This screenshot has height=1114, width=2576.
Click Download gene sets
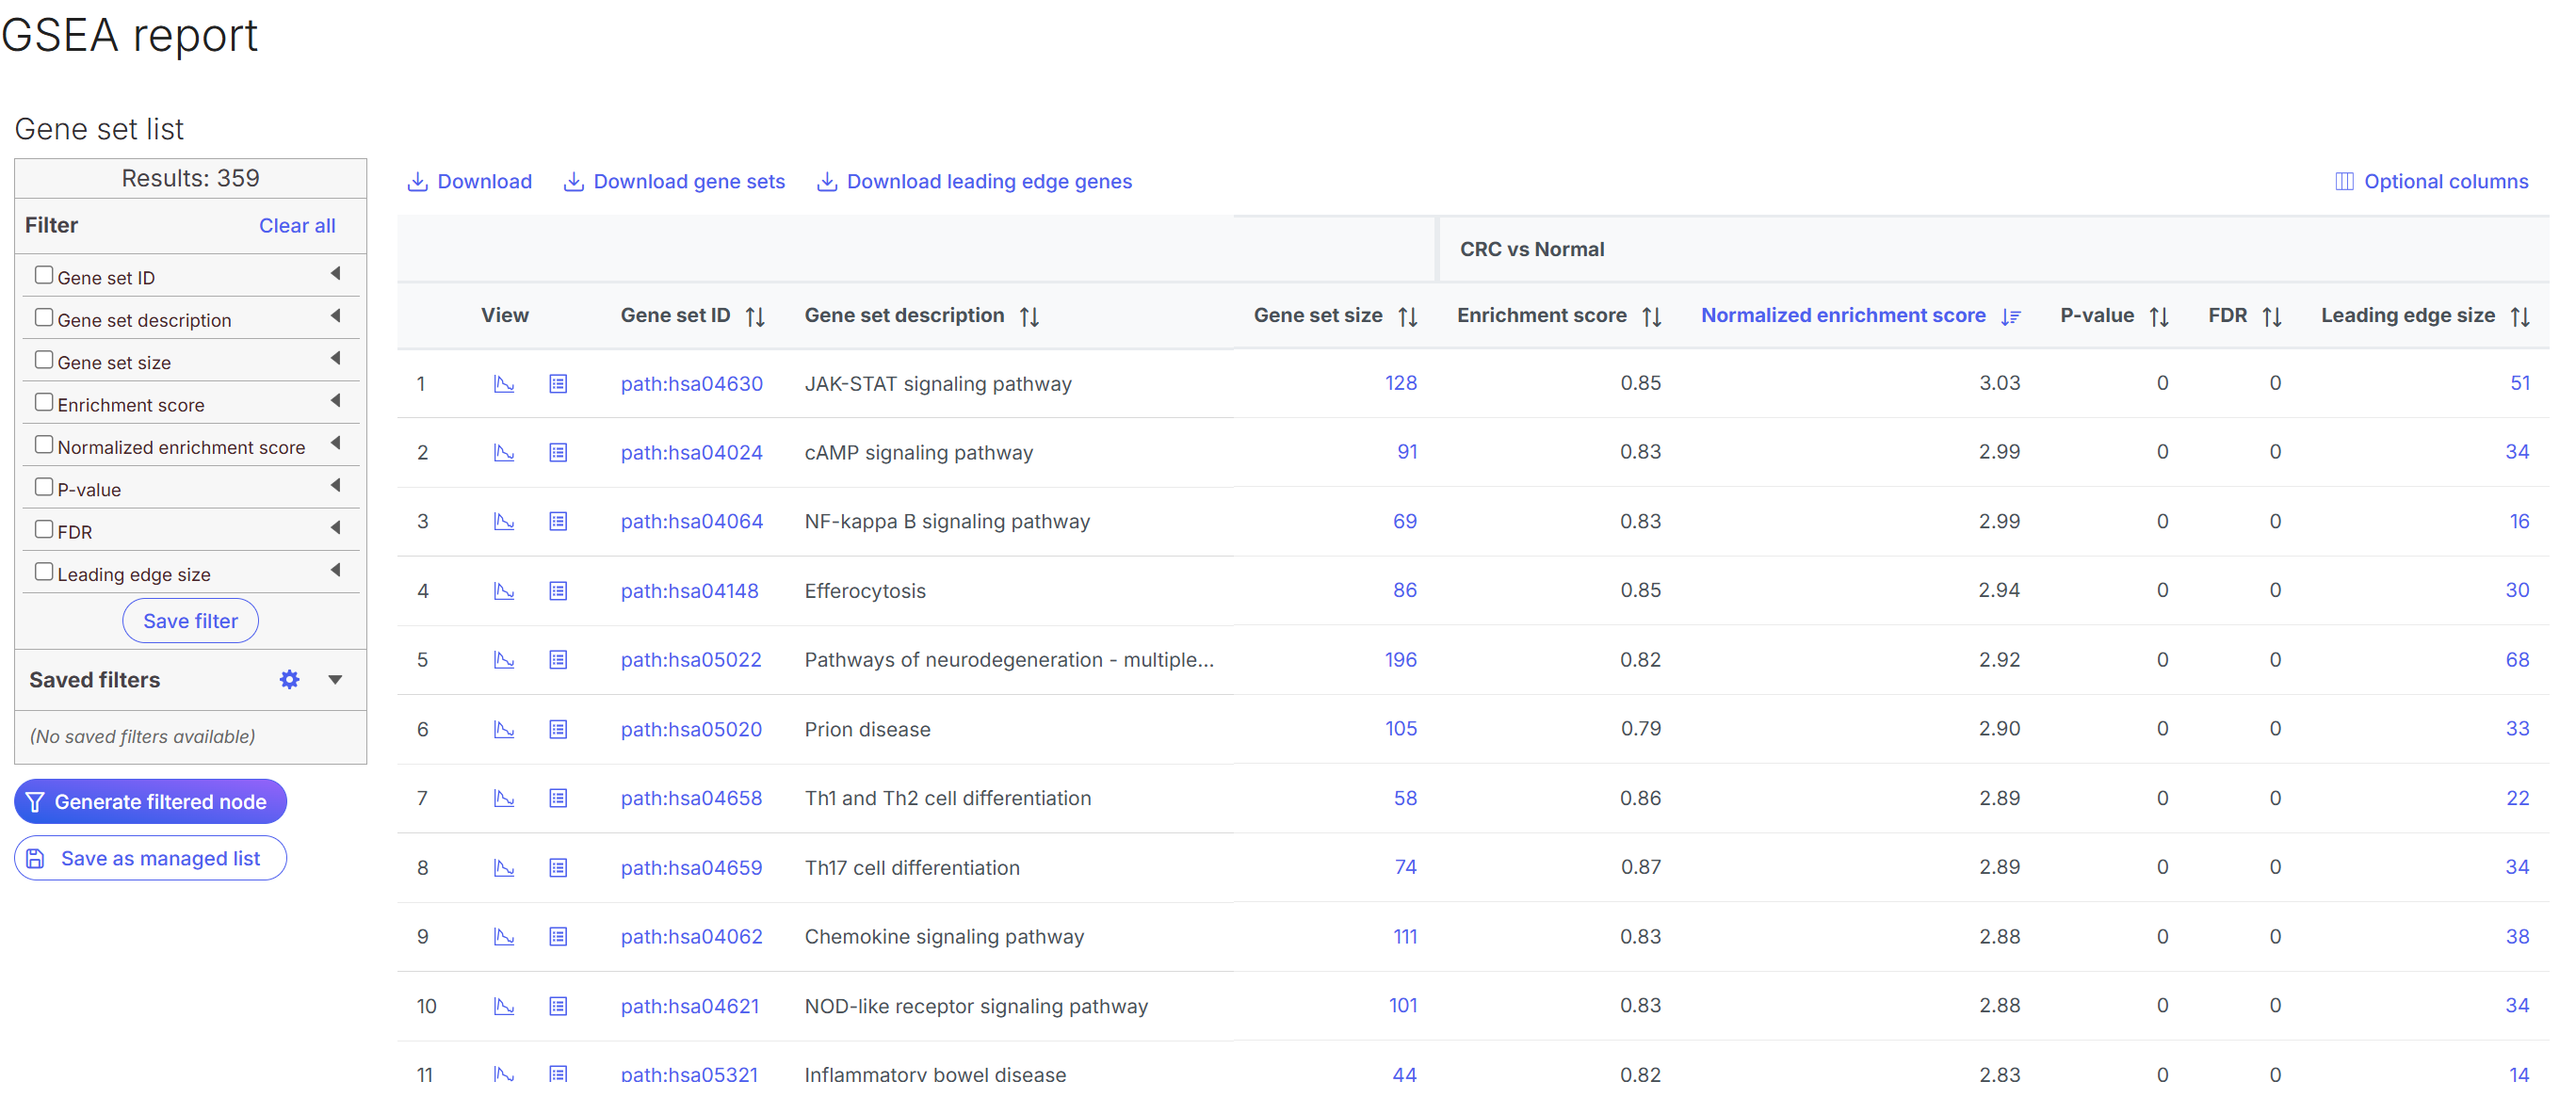(x=675, y=182)
